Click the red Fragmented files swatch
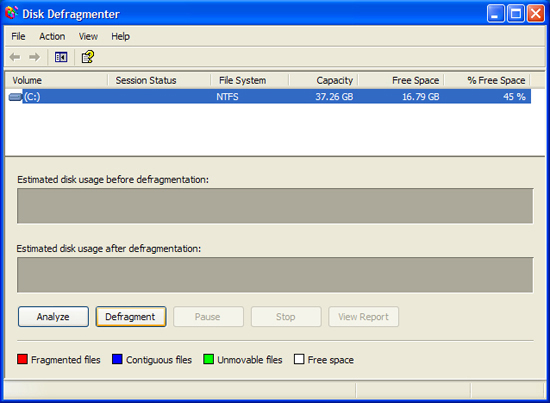The height and width of the screenshot is (403, 550). coord(22,359)
